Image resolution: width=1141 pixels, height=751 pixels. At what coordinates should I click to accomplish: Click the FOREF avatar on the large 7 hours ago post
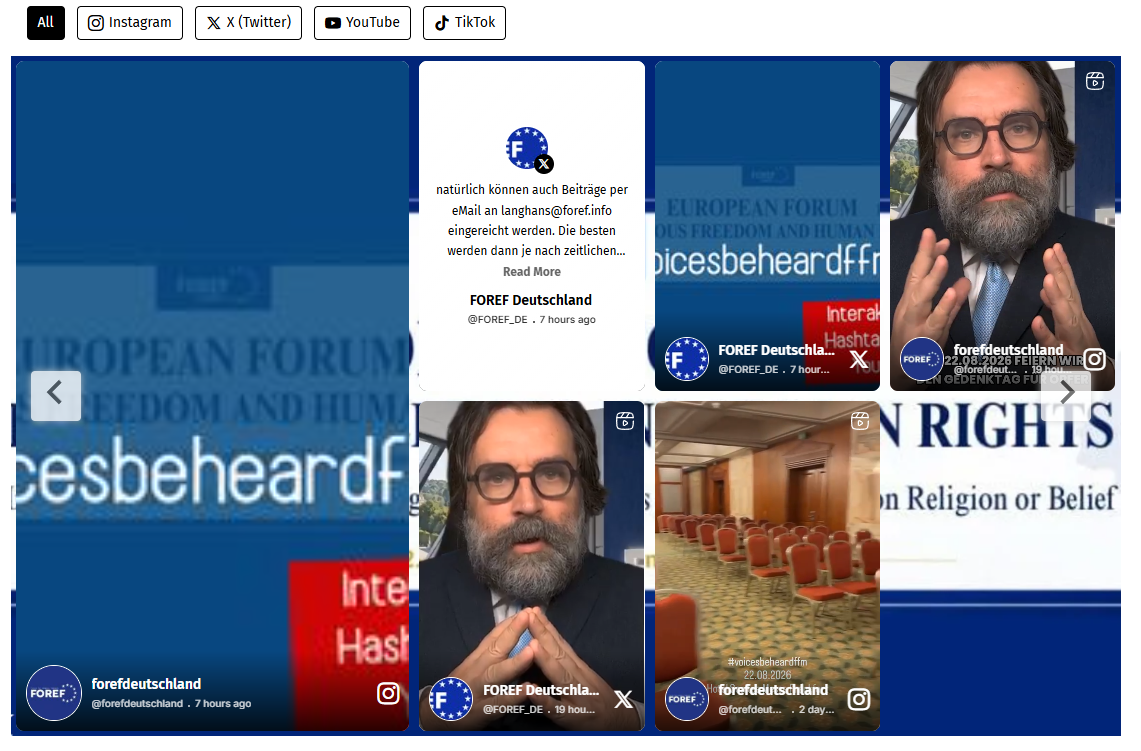click(x=54, y=693)
